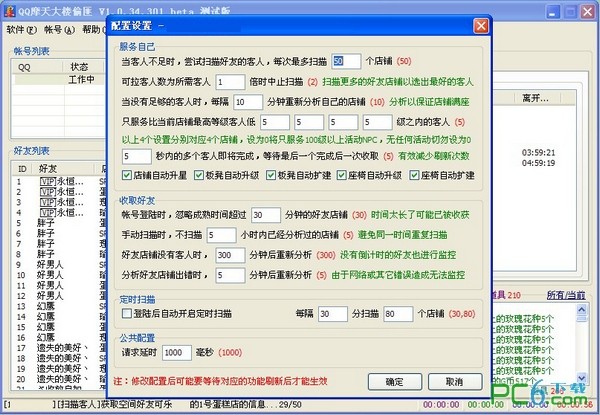This screenshot has height=415, width=600.
Task: Toggle 板凳自动扩建 checkbox
Action: [271, 175]
